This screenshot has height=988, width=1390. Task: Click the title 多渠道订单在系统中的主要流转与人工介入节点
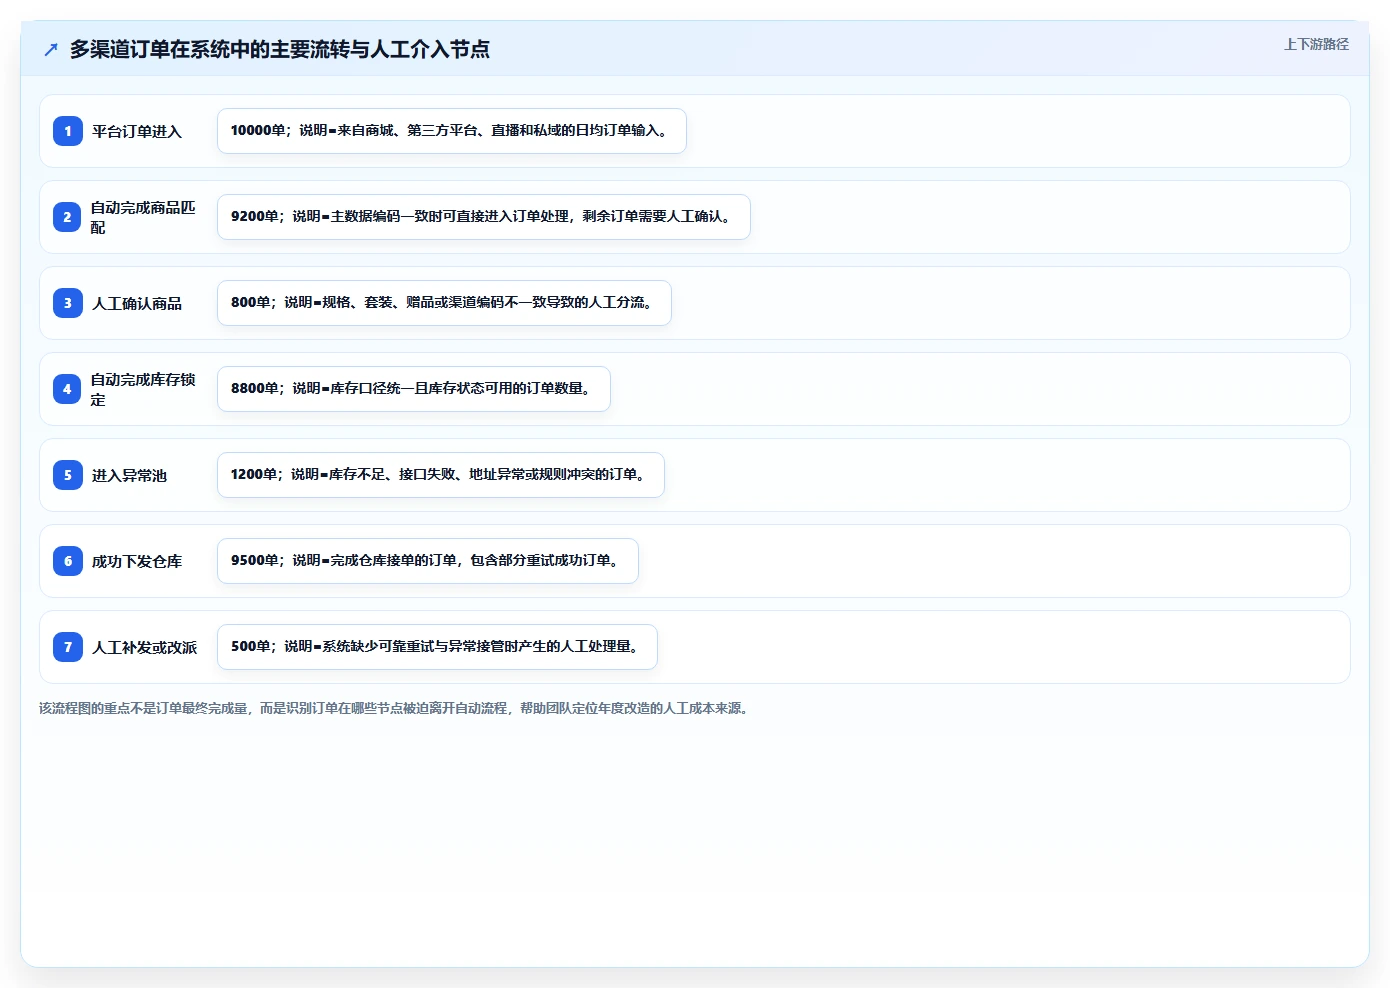click(x=280, y=49)
